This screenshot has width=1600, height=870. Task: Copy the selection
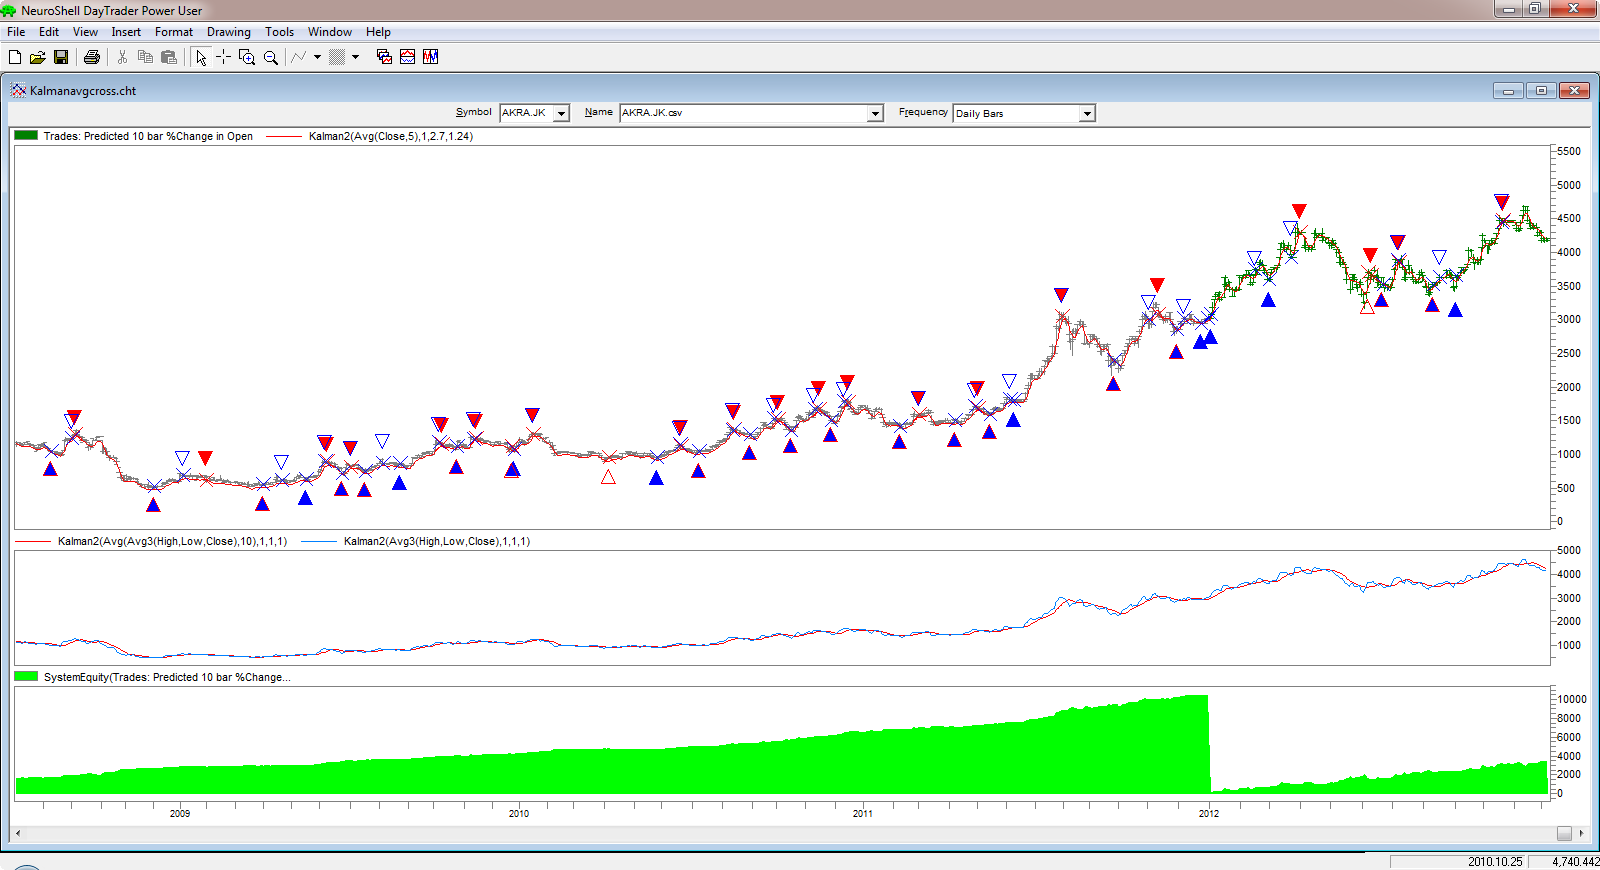(x=145, y=57)
